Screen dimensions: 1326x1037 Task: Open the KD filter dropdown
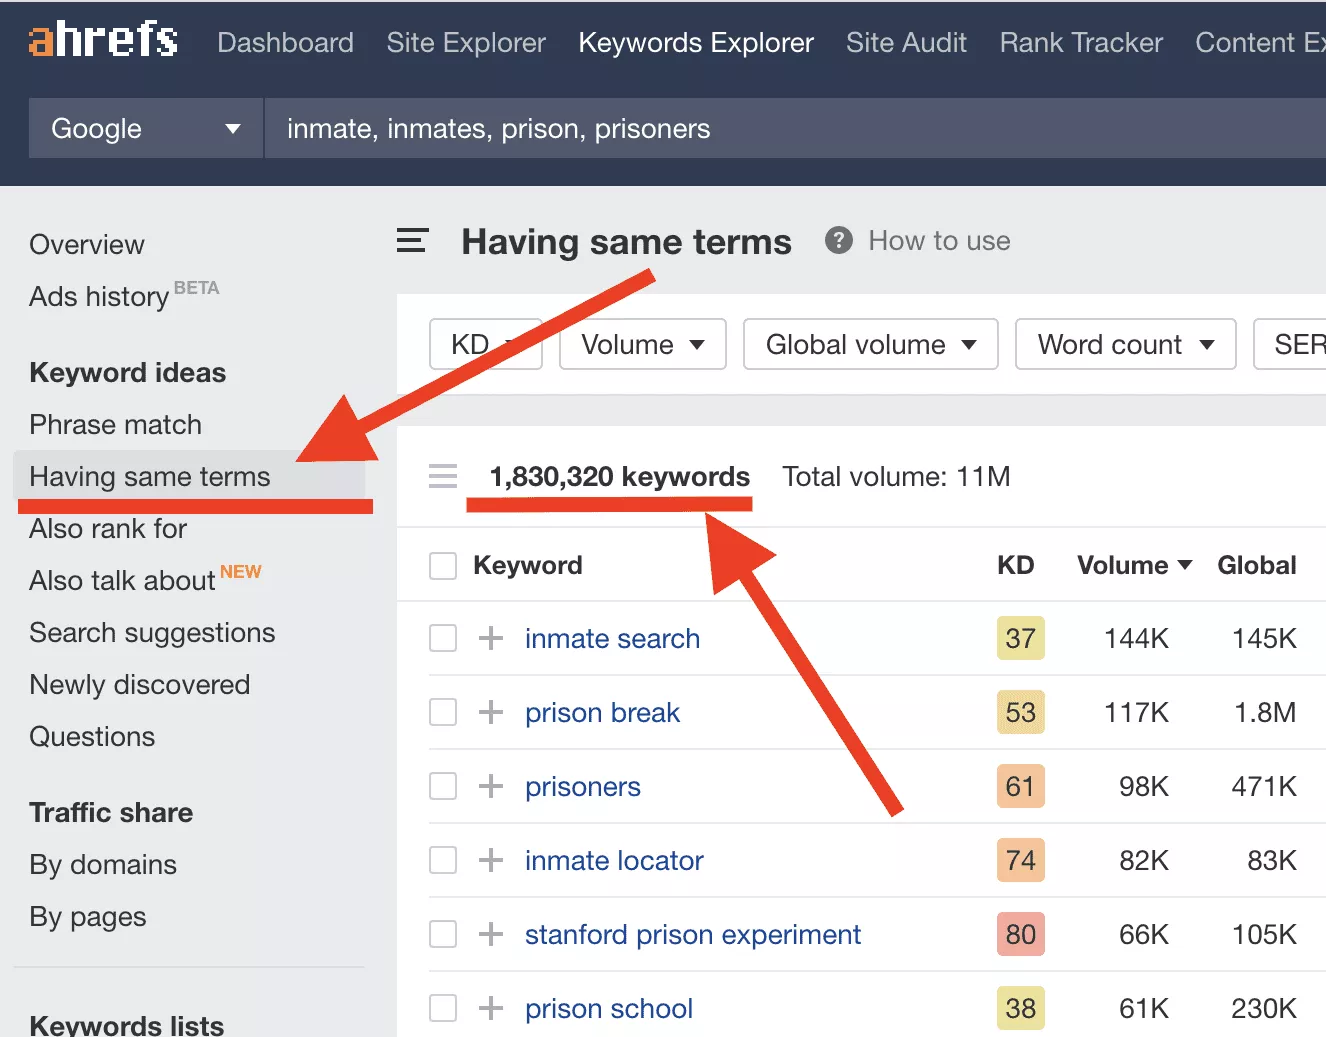pyautogui.click(x=485, y=344)
